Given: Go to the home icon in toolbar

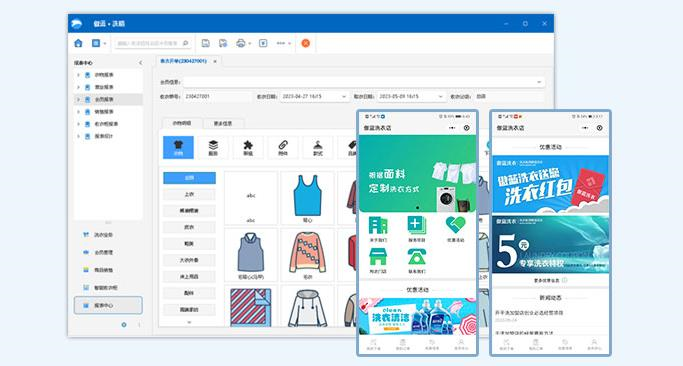Looking at the screenshot, I should pyautogui.click(x=78, y=43).
